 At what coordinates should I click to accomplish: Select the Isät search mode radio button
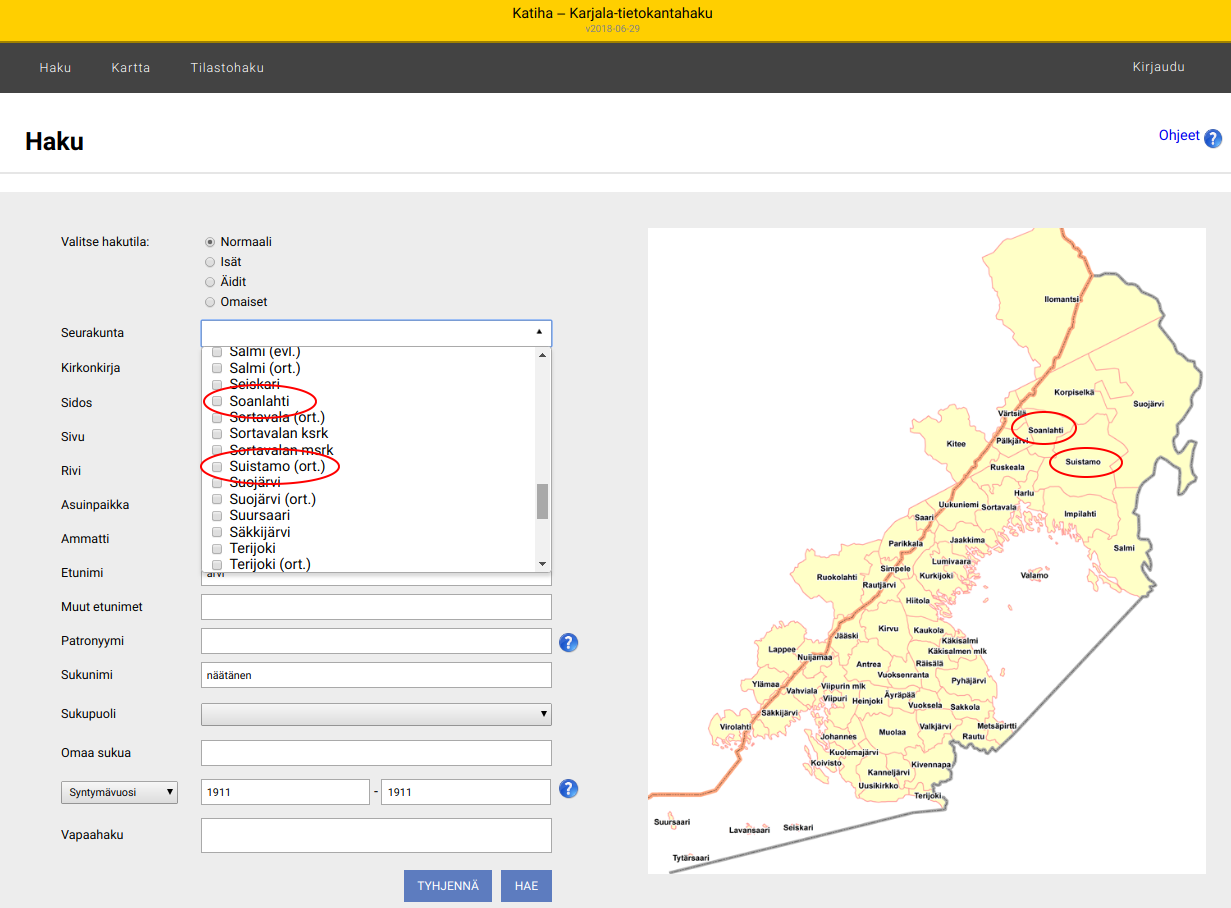(210, 262)
